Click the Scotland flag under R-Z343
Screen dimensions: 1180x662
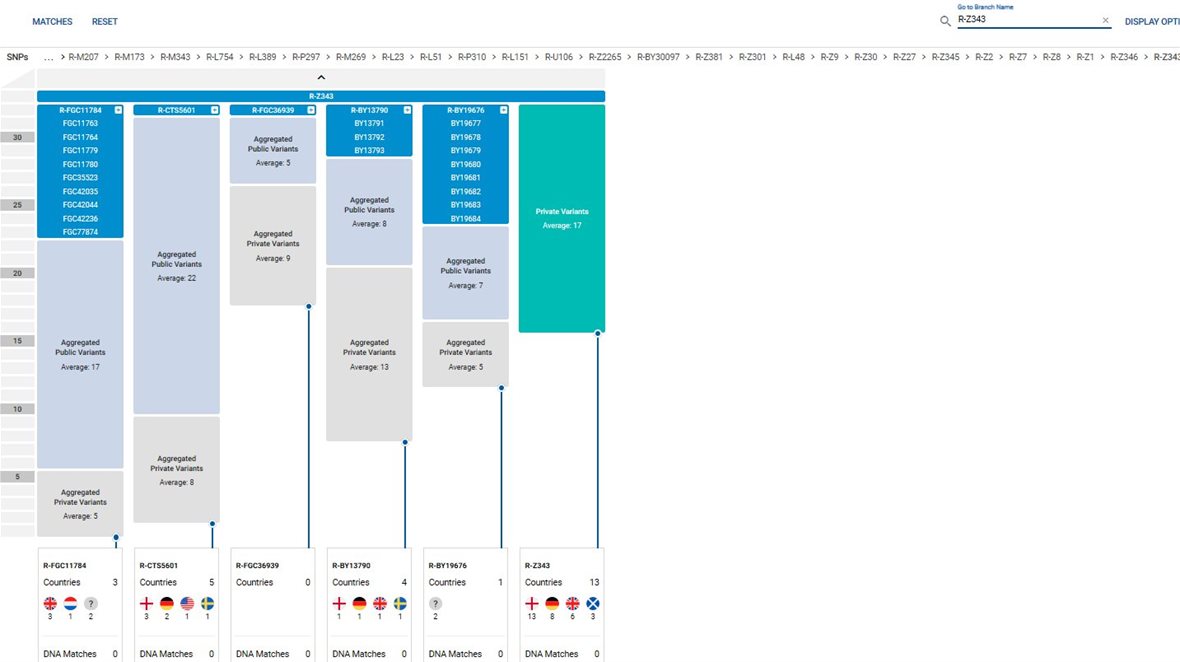593,604
